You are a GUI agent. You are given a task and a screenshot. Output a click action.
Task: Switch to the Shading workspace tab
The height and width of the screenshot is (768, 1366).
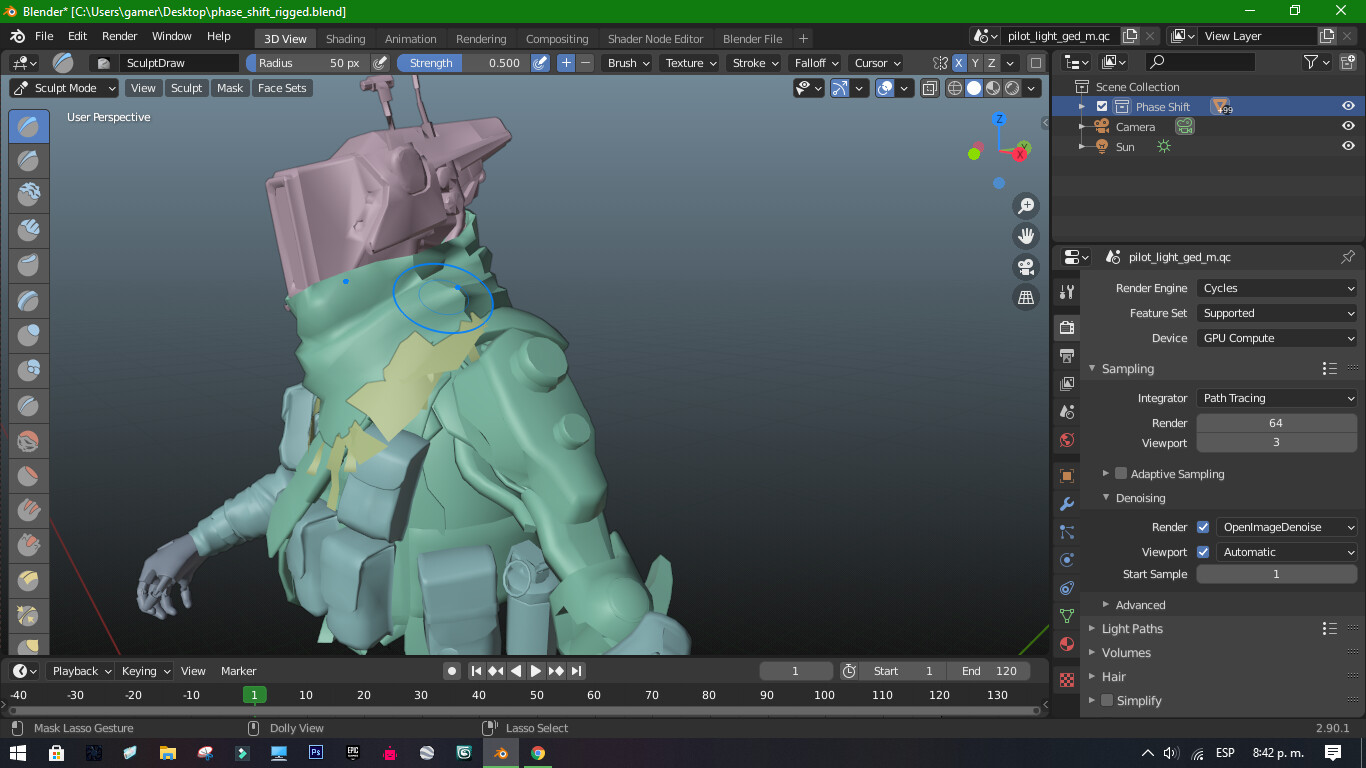click(345, 39)
